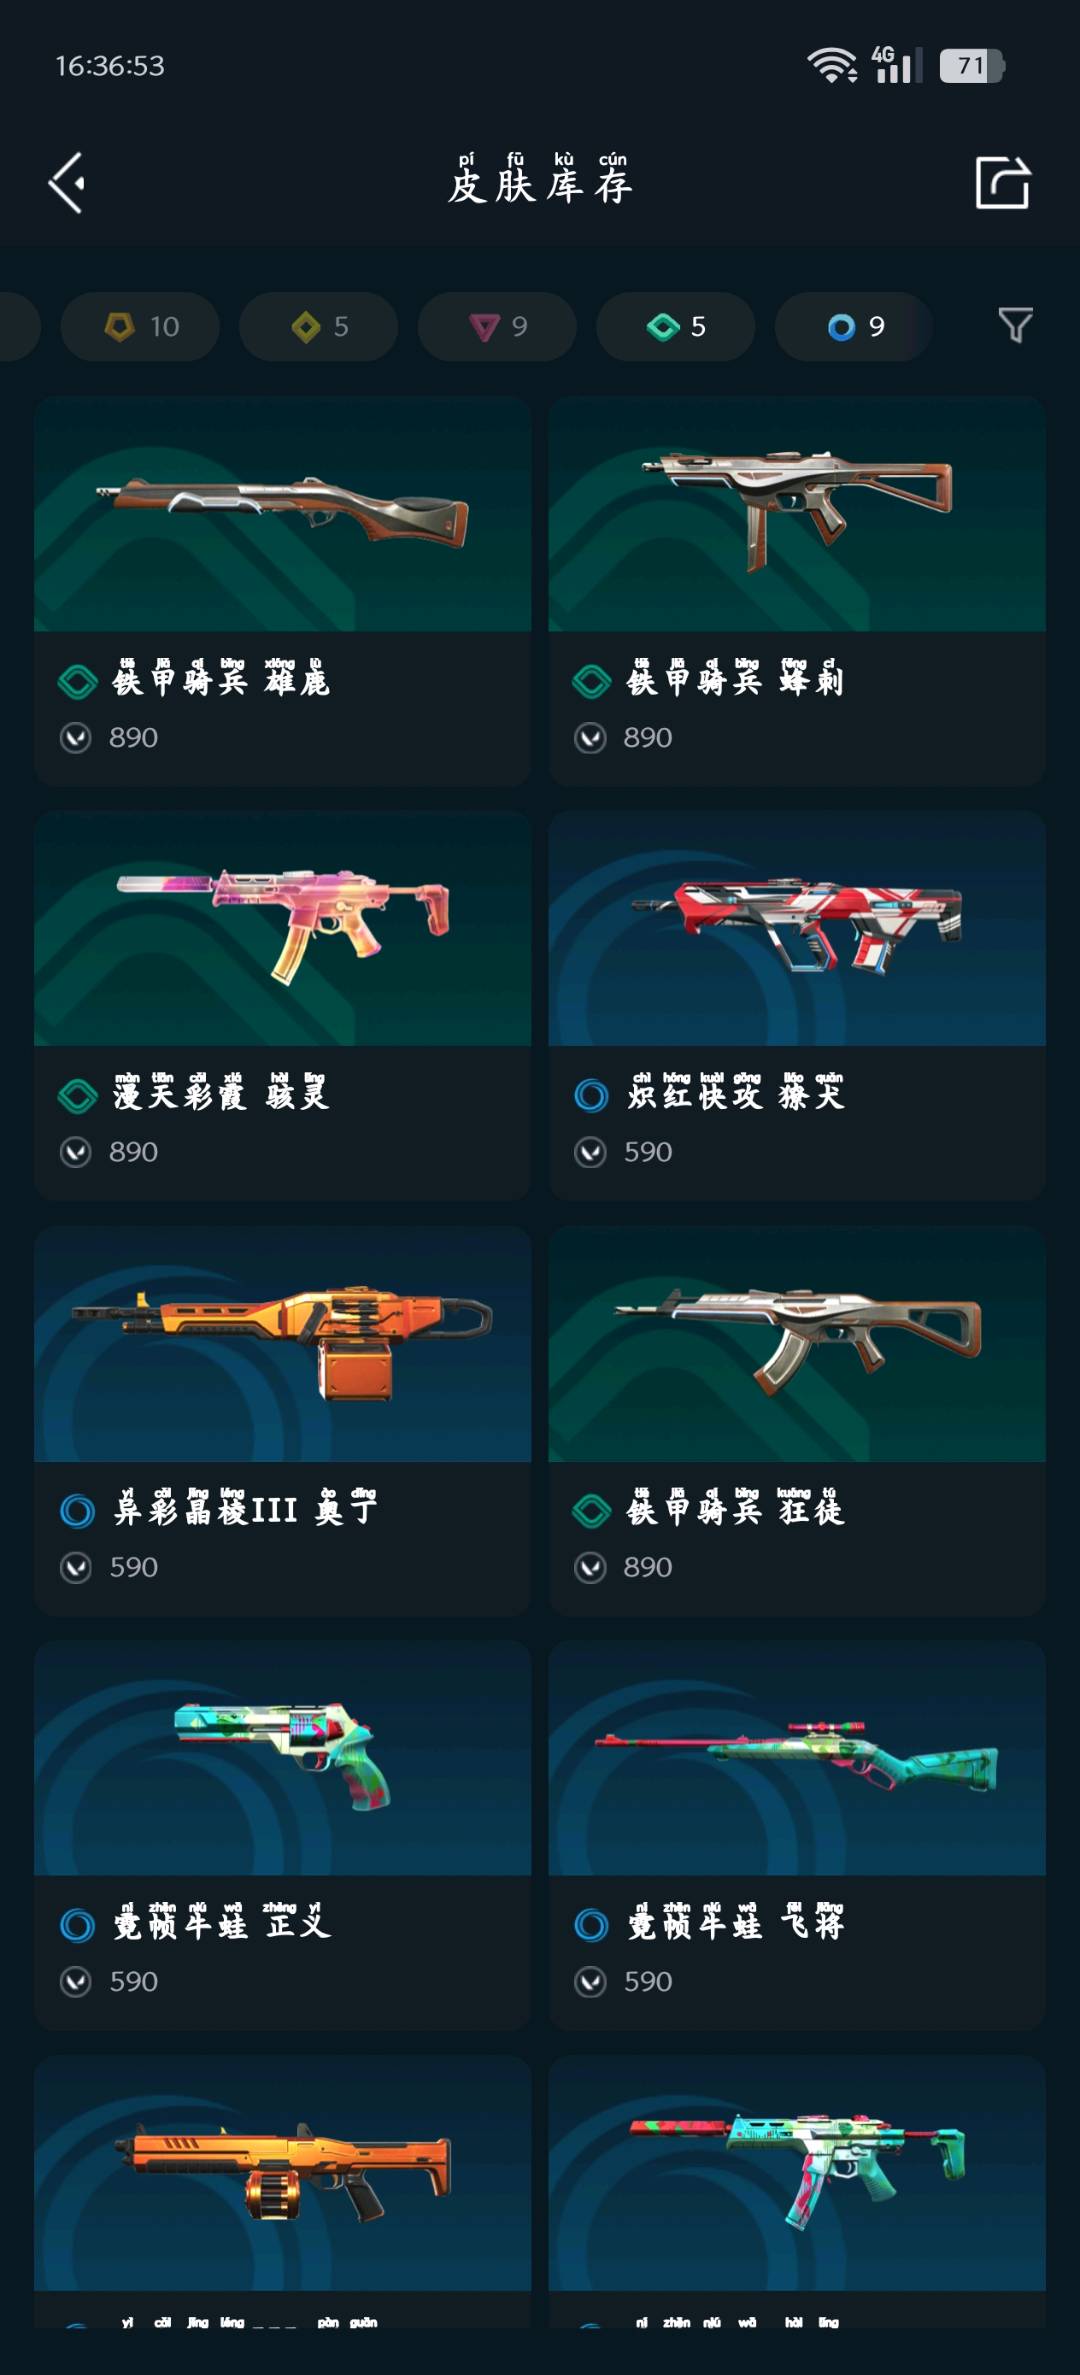Select the 觉祯牛娃 正义 revolver skin title
Image resolution: width=1080 pixels, height=2375 pixels.
[x=221, y=1923]
